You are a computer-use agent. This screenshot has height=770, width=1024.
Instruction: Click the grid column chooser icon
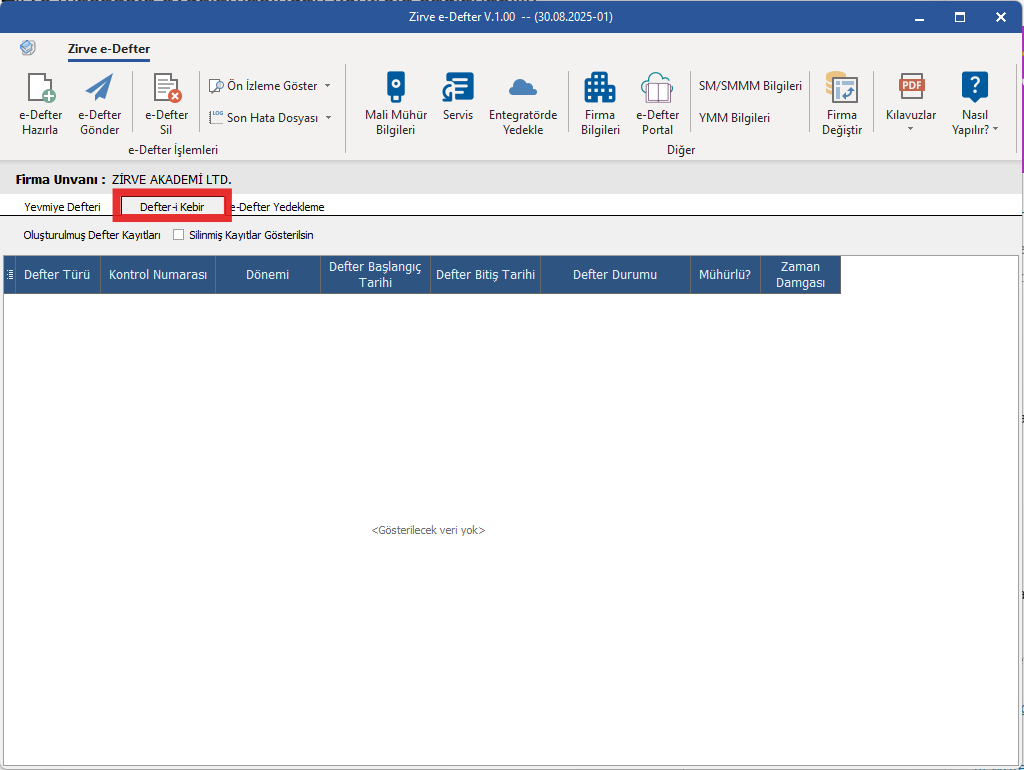click(10, 275)
